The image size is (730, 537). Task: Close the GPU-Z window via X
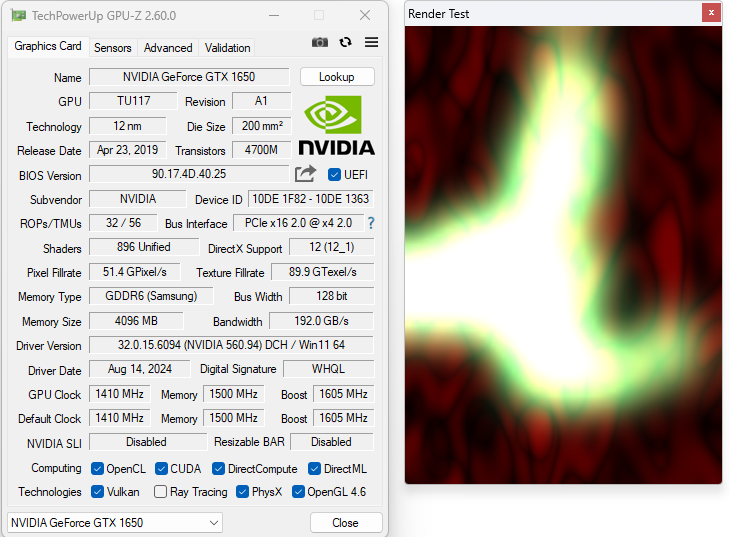tap(365, 15)
